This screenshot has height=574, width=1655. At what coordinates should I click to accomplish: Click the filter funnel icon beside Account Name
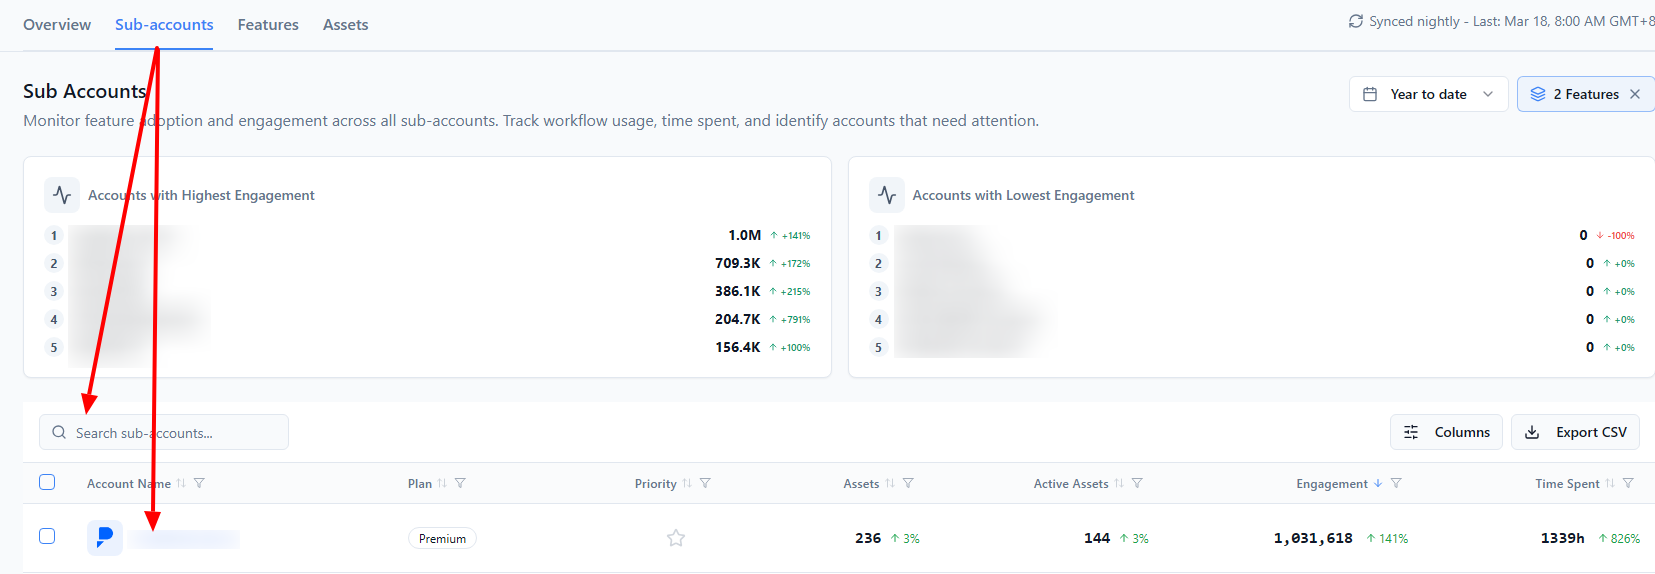tap(199, 483)
